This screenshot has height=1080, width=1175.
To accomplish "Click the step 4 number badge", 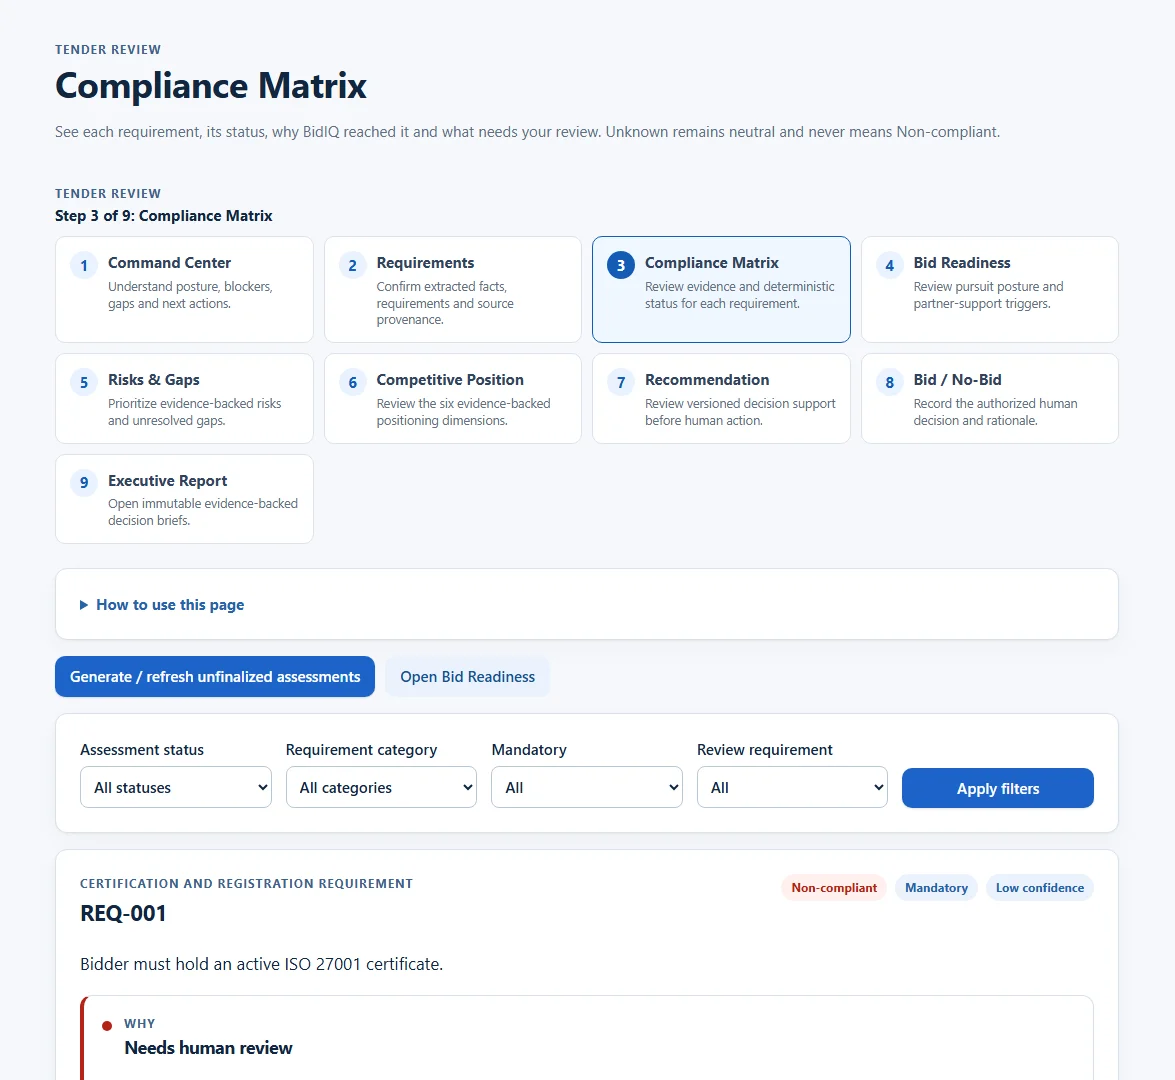I will click(x=889, y=265).
